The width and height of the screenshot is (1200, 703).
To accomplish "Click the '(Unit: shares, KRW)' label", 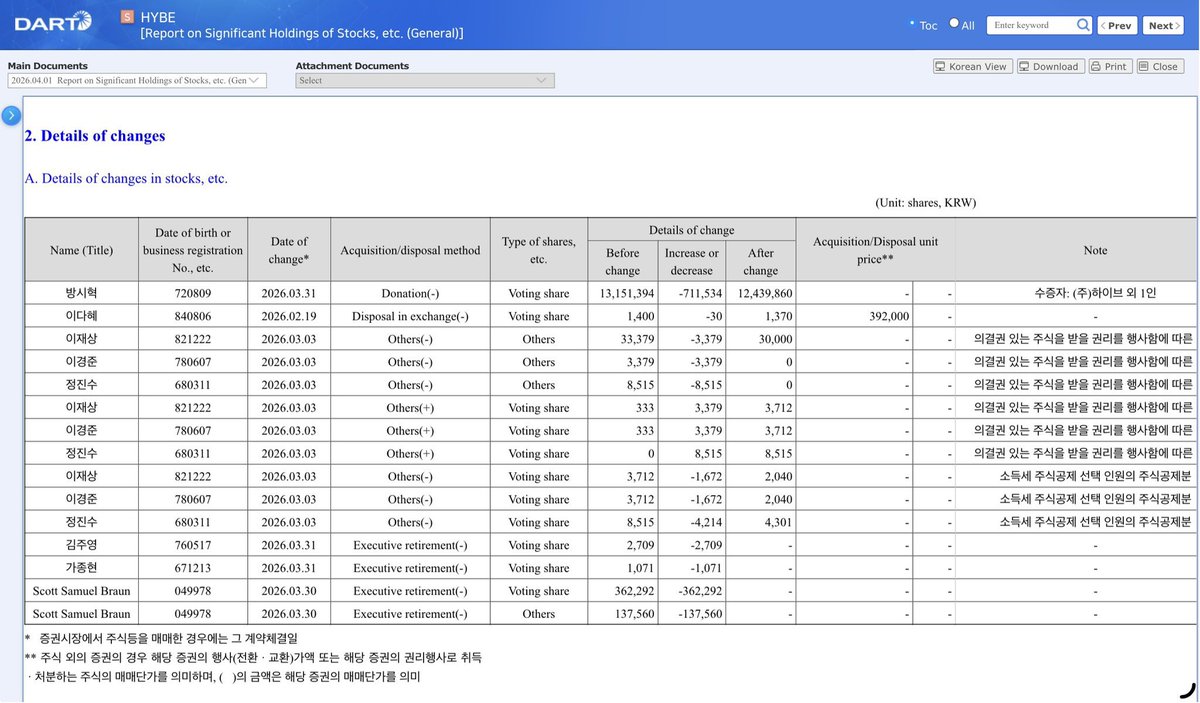I will point(925,203).
